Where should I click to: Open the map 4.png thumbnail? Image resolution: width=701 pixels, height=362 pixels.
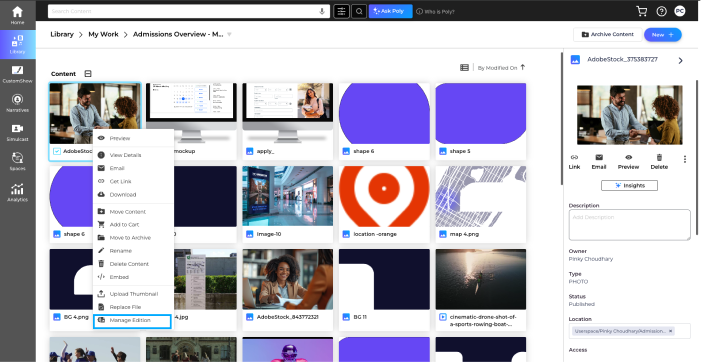click(x=481, y=196)
